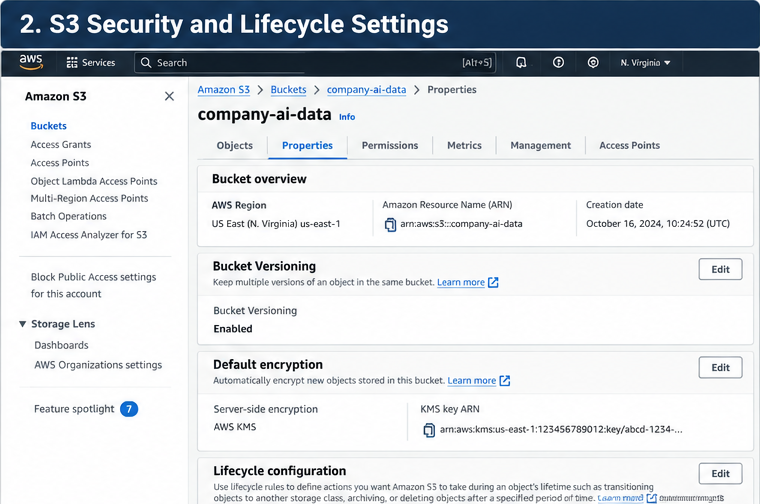The height and width of the screenshot is (504, 760).
Task: Open Learn more link under Lifecycle configuration
Action: [x=620, y=498]
